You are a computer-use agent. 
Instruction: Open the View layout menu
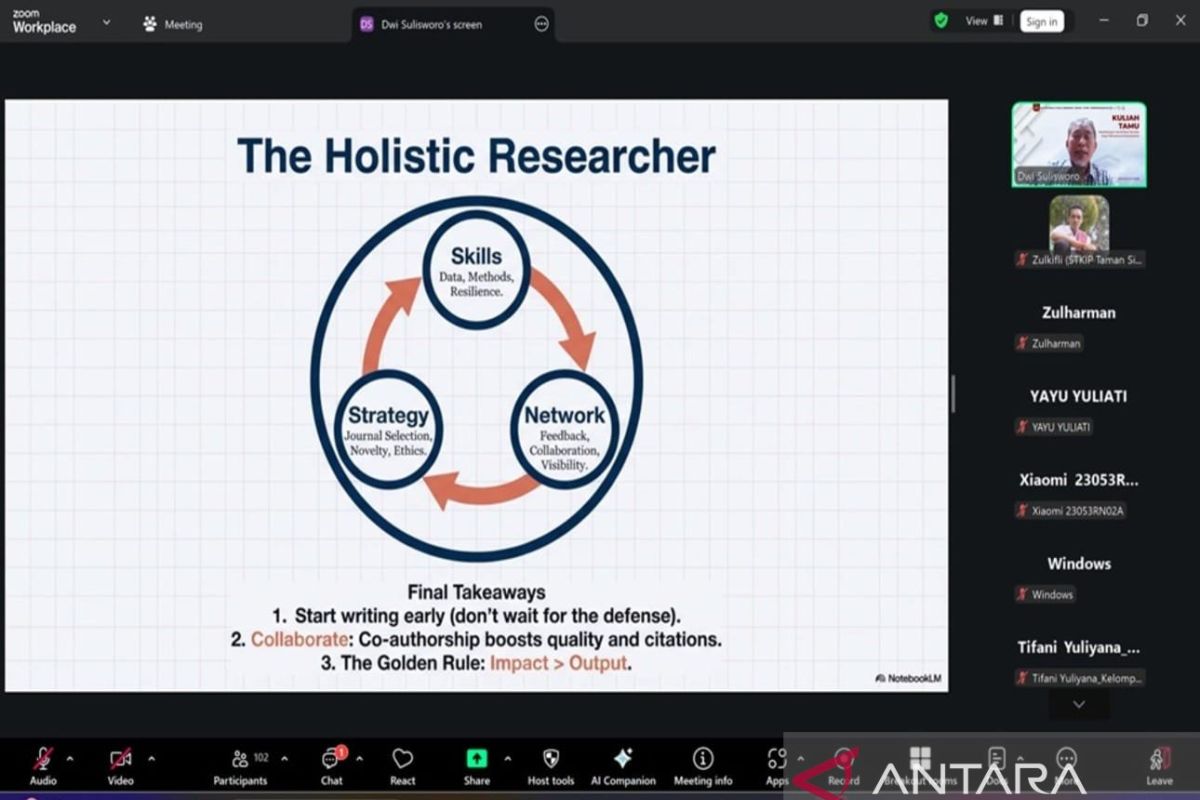point(984,21)
